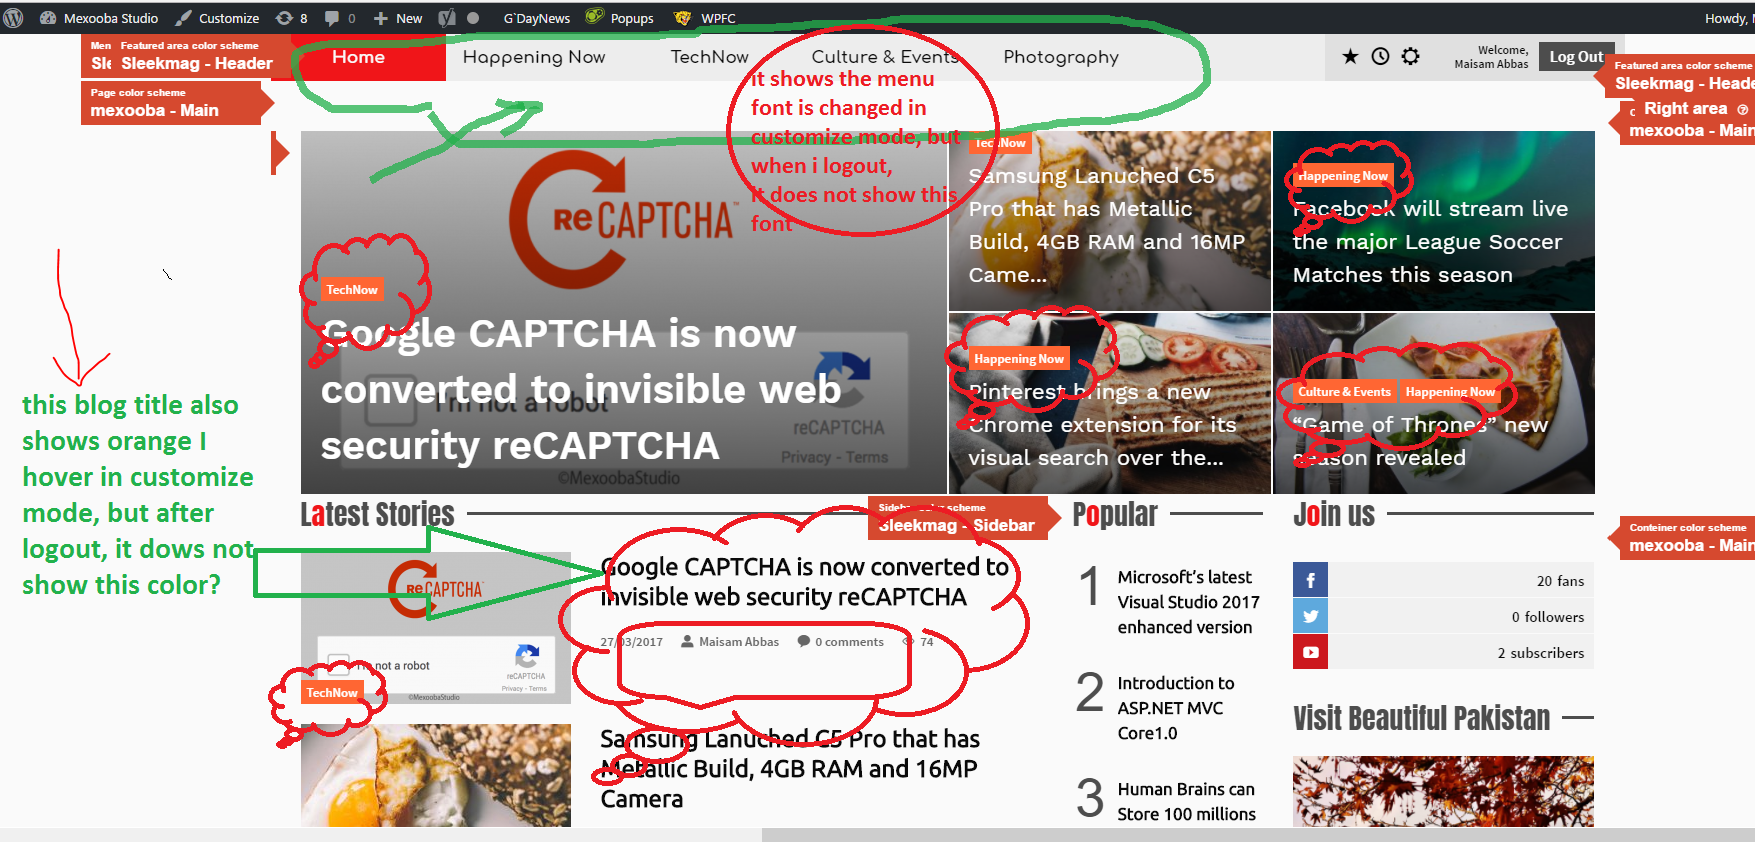
Task: Open the clock recent posts icon
Action: point(1380,57)
